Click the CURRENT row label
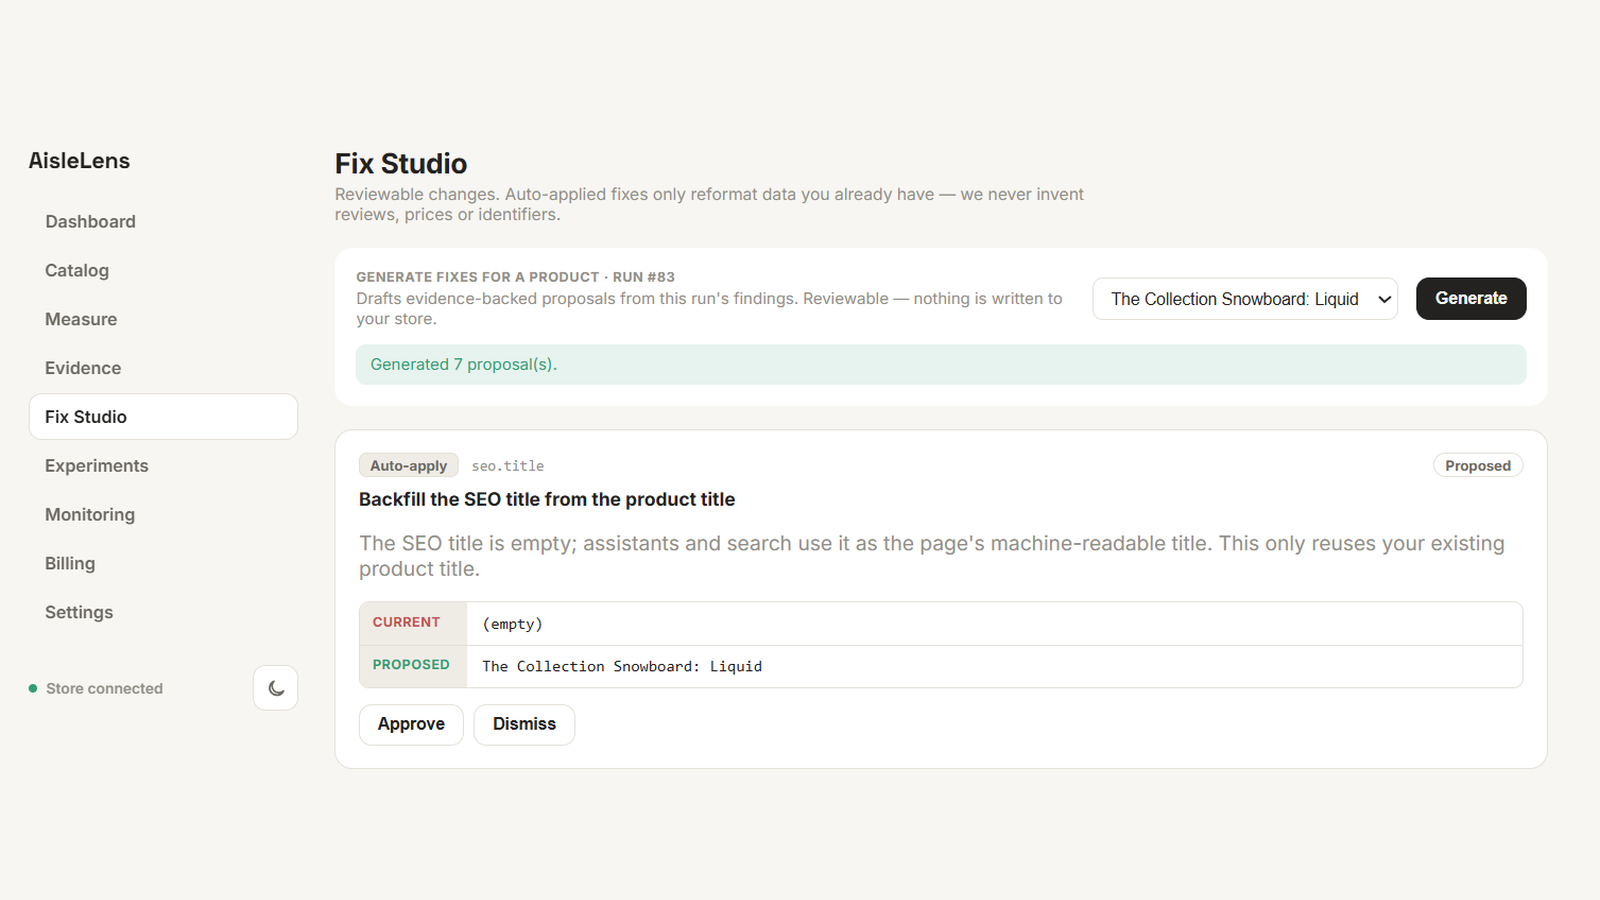Viewport: 1600px width, 900px height. pos(406,622)
